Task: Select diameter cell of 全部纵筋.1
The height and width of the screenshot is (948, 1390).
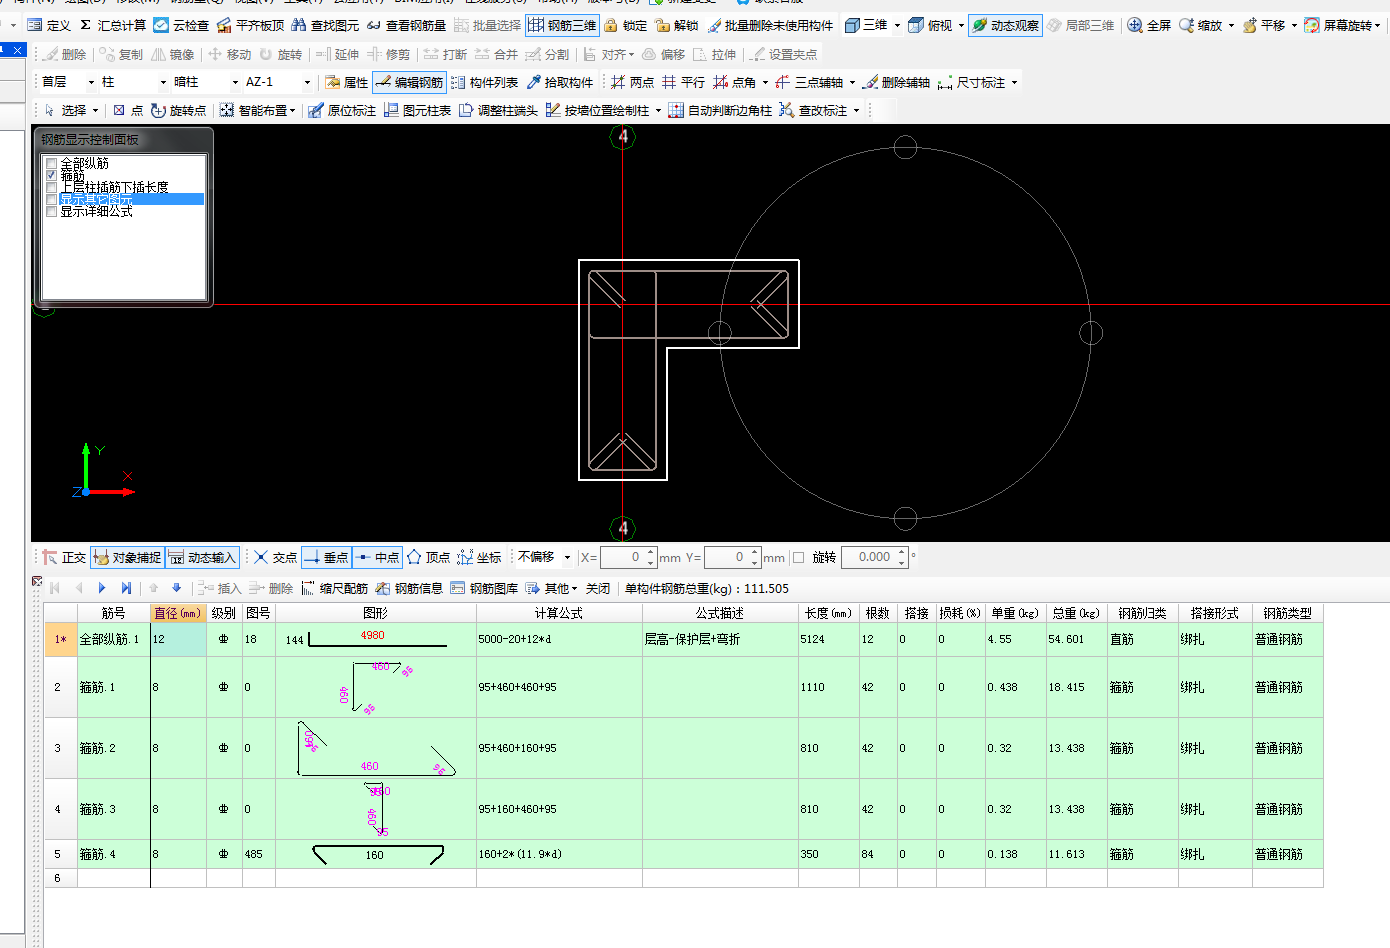Action: [178, 639]
